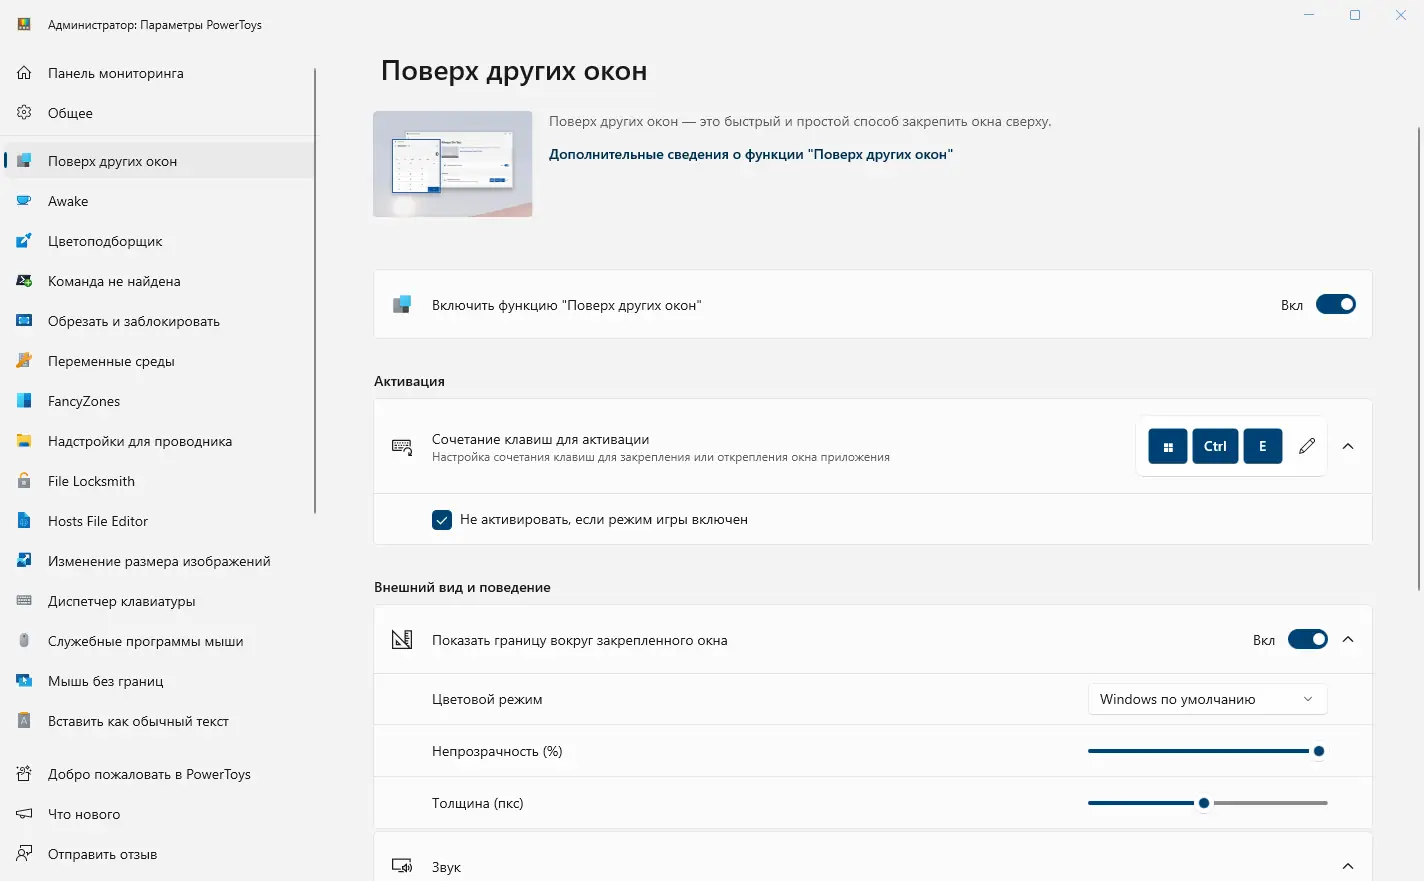The height and width of the screenshot is (881, 1424).
Task: Click the Надстройки для проводника folder icon
Action: click(24, 441)
